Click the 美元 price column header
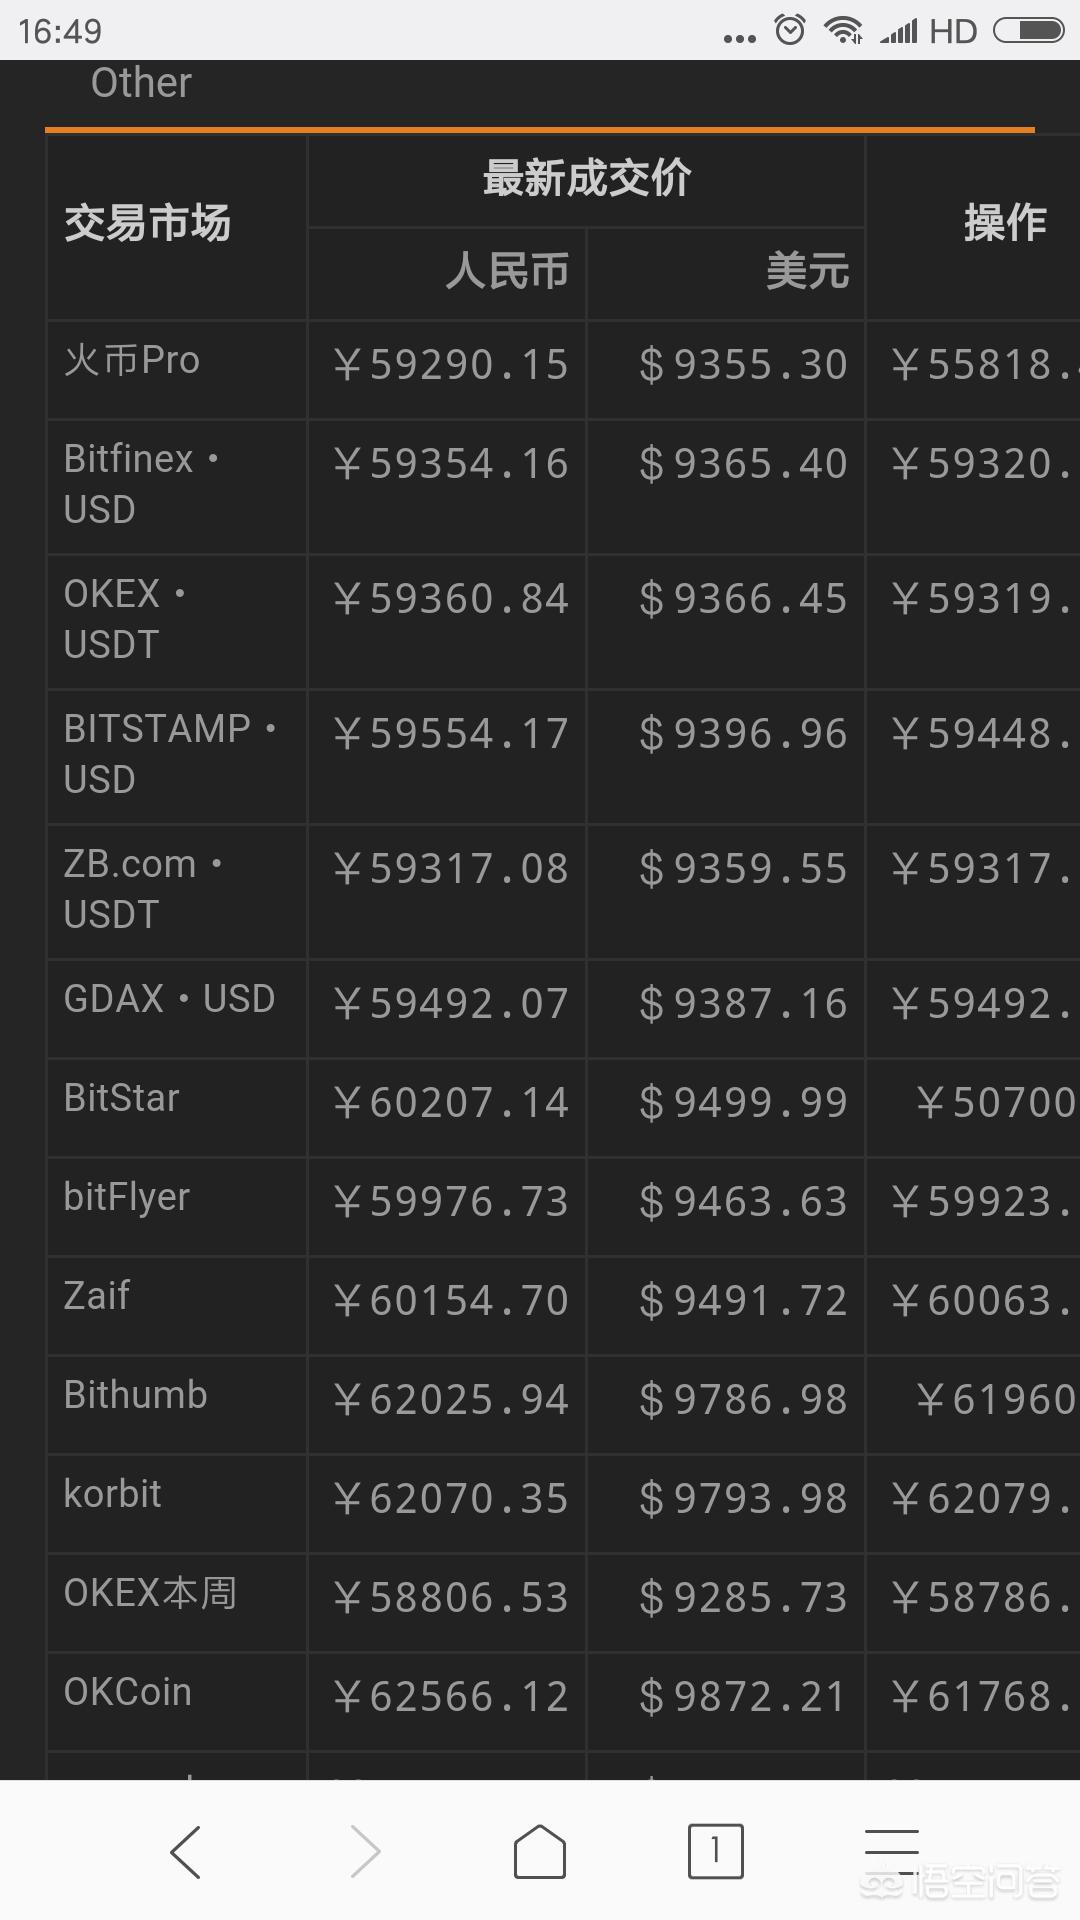Viewport: 1080px width, 1920px height. click(x=808, y=271)
